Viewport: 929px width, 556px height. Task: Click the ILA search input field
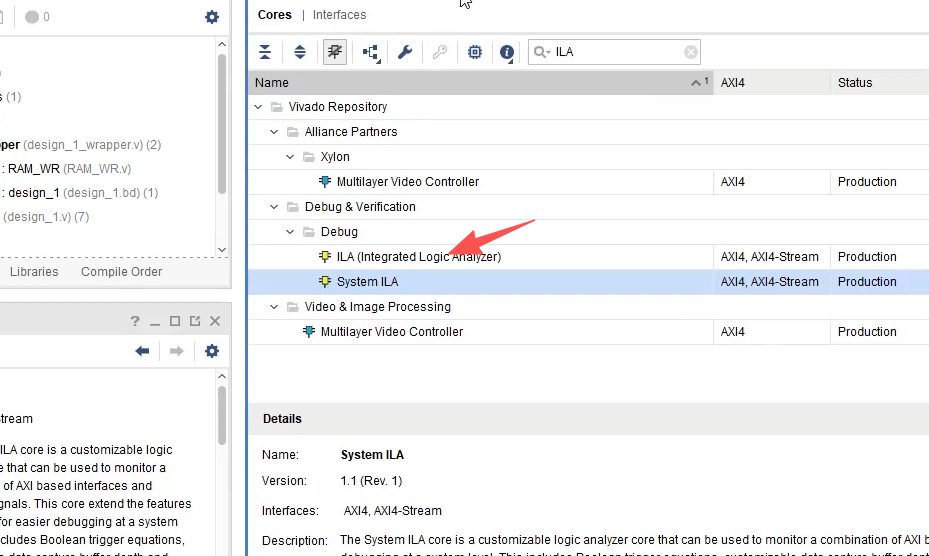pyautogui.click(x=616, y=52)
